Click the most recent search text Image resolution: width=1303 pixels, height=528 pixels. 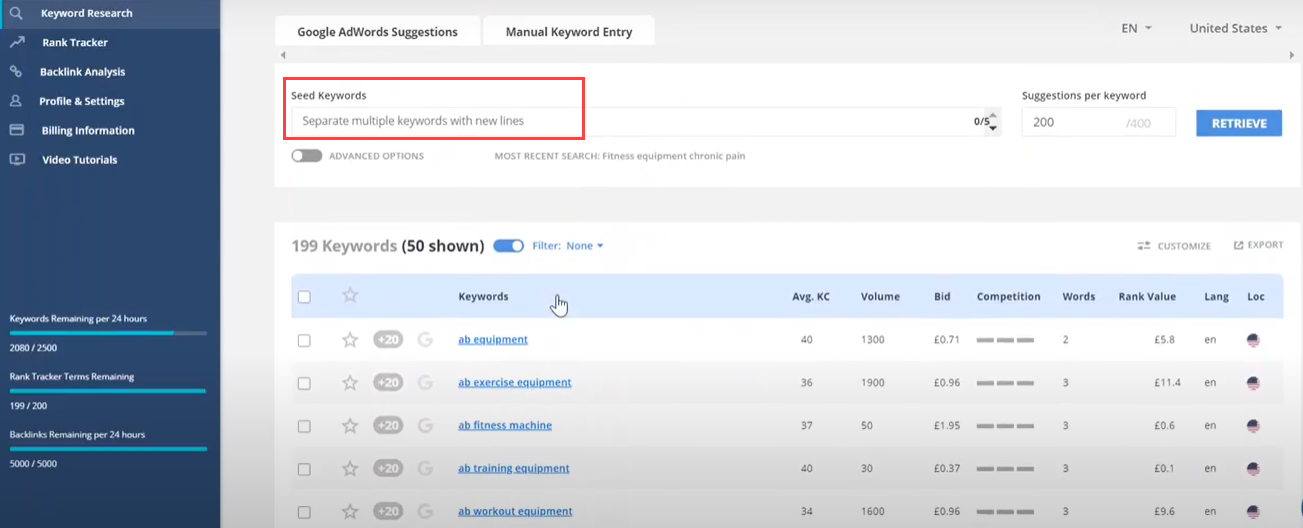pos(620,156)
